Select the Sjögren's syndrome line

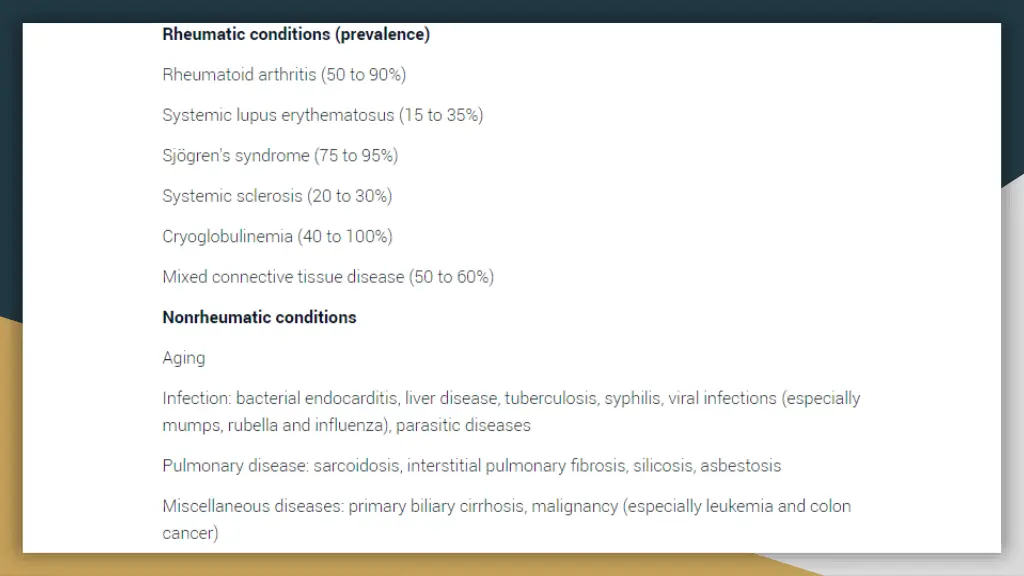click(x=280, y=156)
